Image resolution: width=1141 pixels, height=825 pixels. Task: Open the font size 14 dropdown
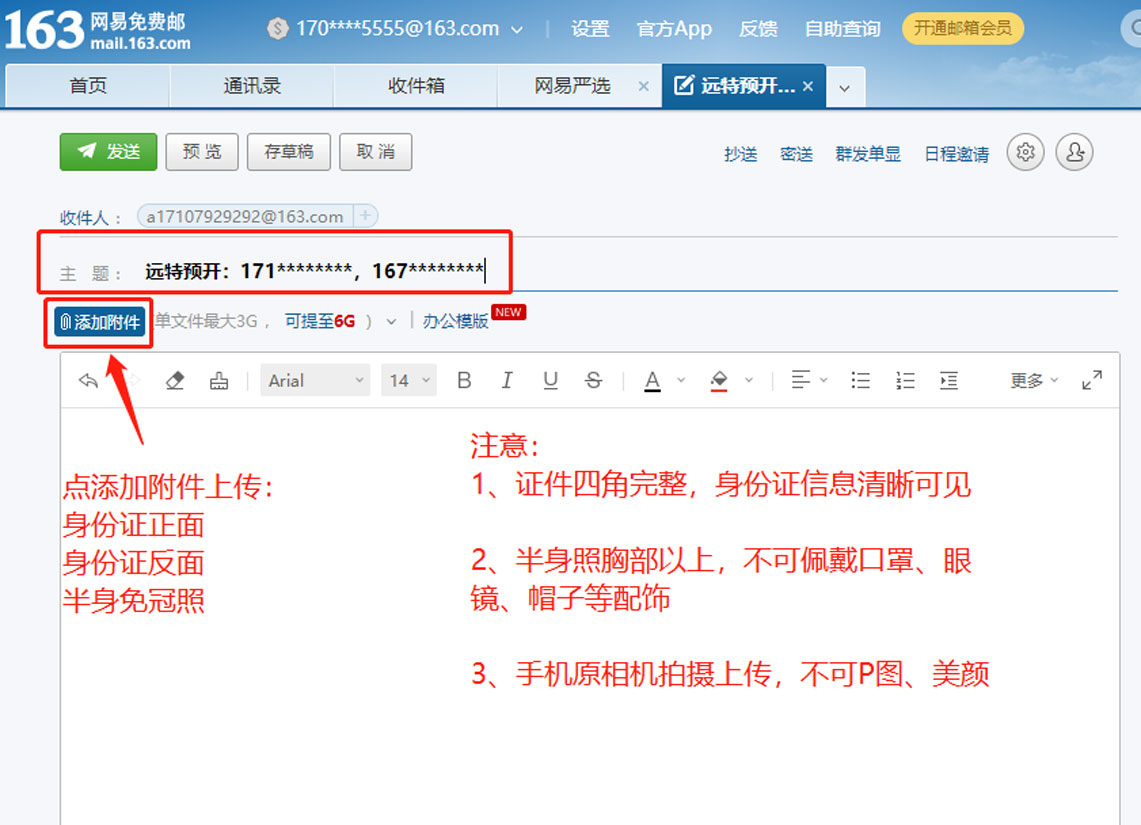click(409, 380)
